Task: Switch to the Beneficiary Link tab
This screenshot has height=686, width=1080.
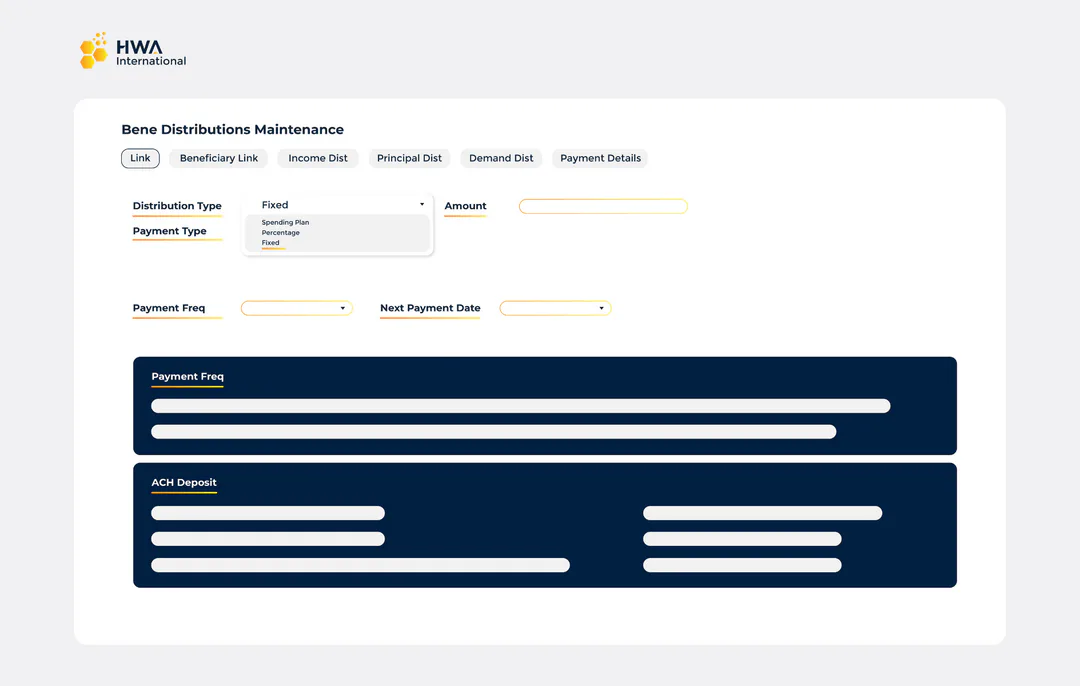Action: click(x=219, y=158)
